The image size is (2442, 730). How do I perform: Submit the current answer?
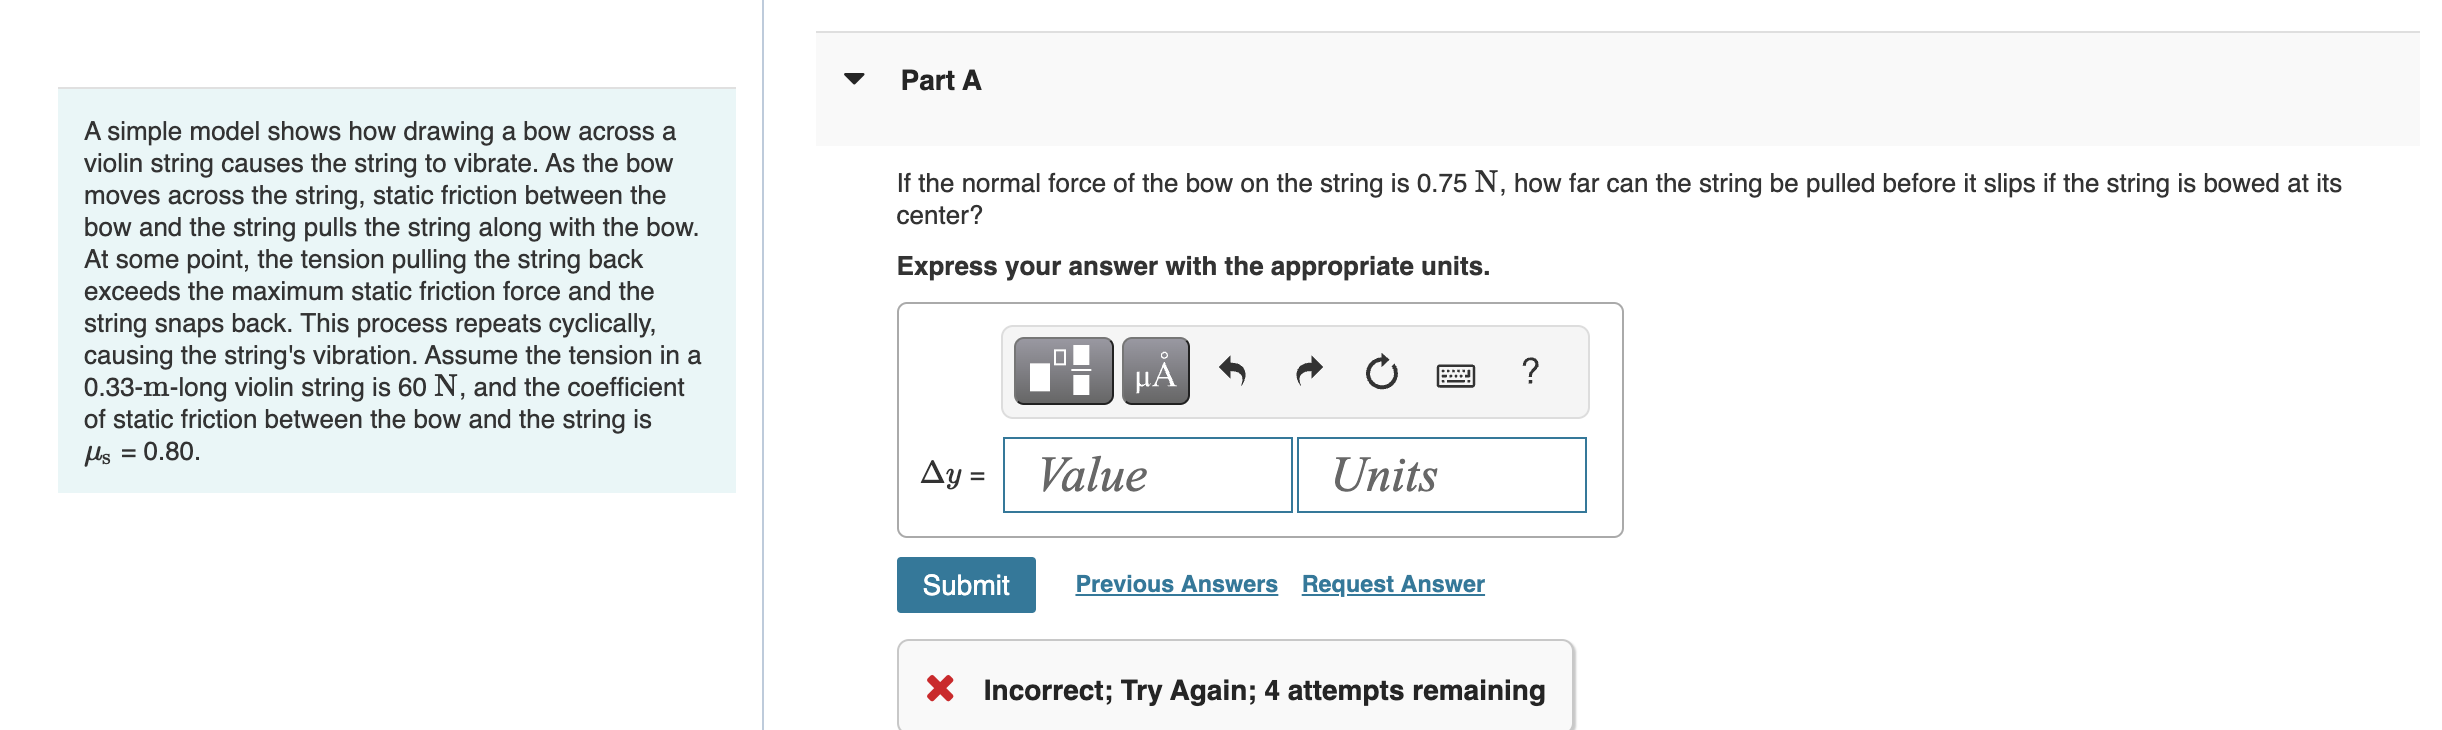coord(965,584)
